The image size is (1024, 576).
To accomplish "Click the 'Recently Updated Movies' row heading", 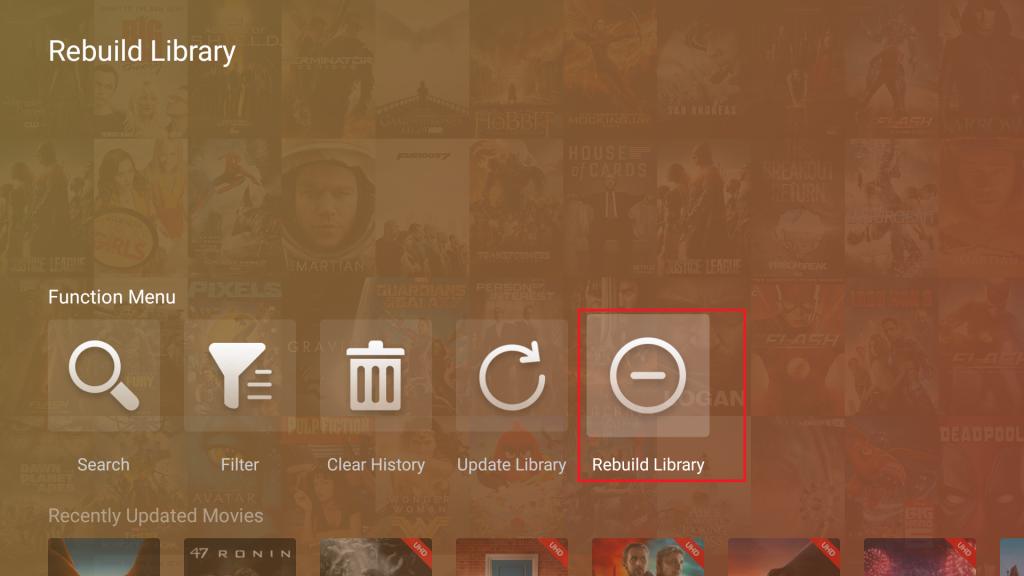I will coord(155,516).
